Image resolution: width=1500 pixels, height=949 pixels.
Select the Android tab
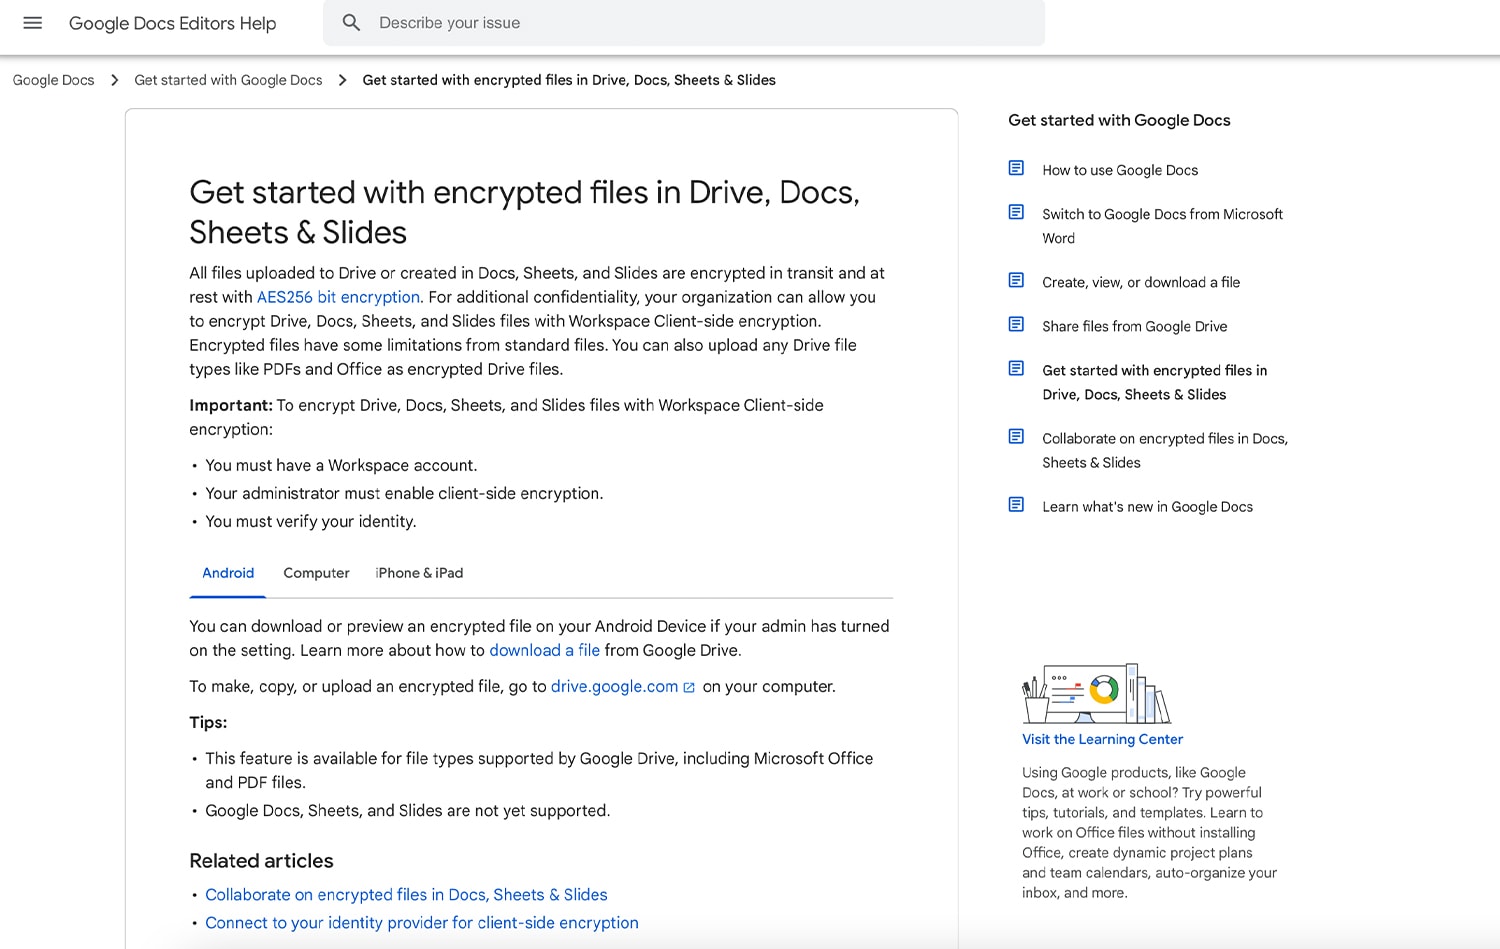[228, 573]
